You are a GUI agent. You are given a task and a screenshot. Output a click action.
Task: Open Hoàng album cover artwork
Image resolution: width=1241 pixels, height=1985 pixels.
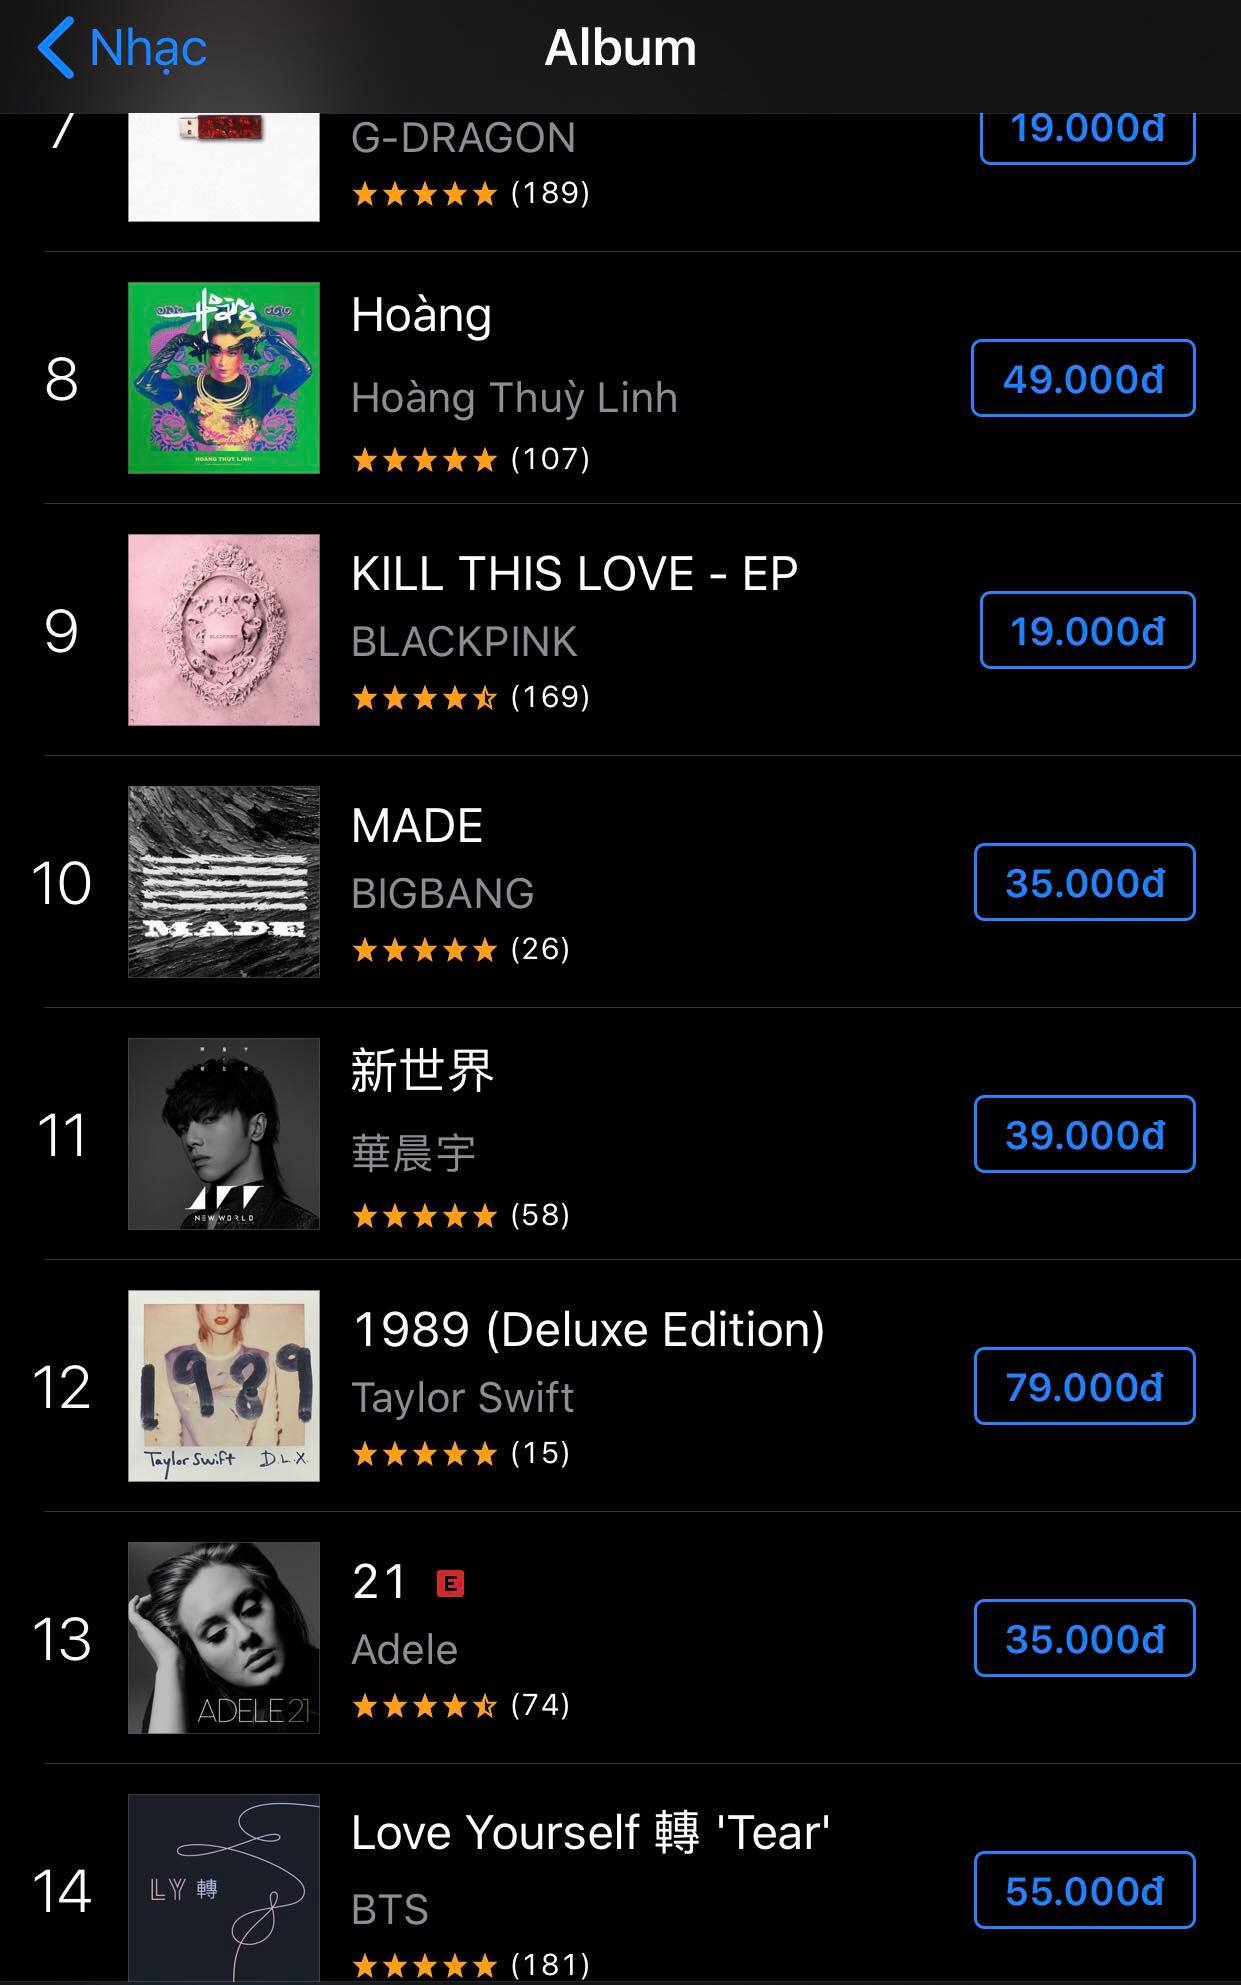pos(224,378)
